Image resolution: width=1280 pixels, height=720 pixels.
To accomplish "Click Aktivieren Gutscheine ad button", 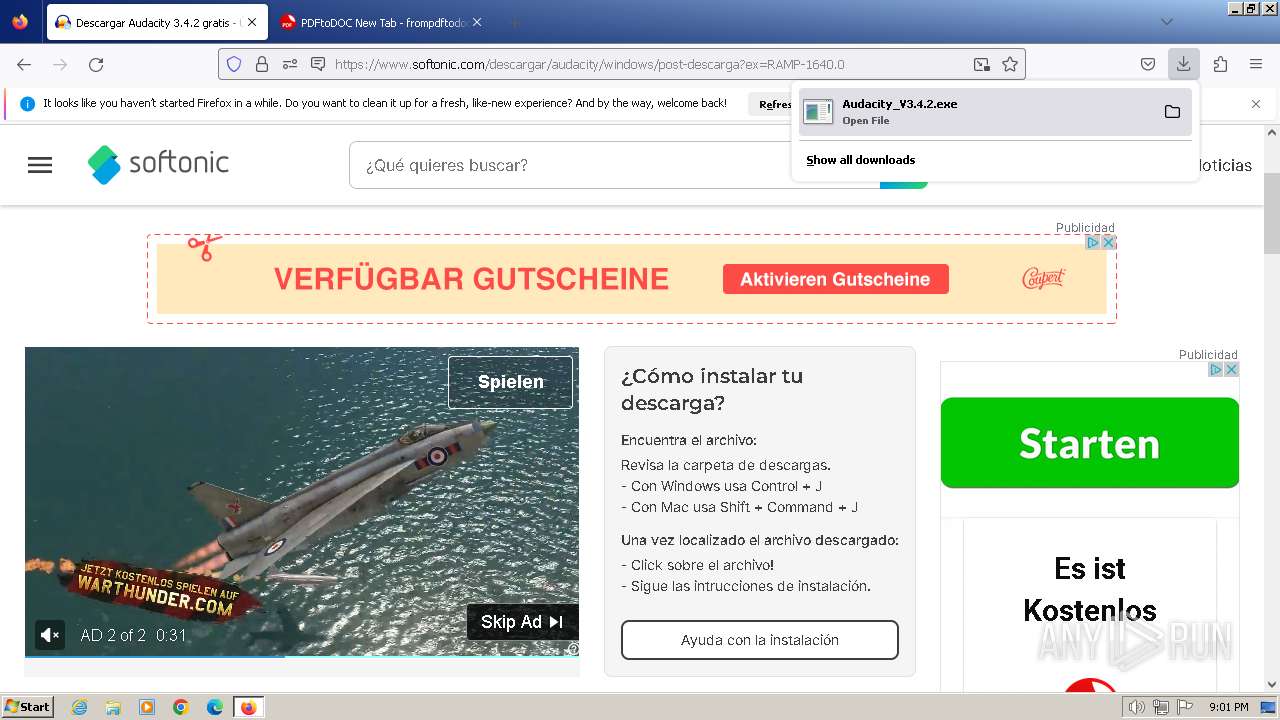I will click(835, 280).
